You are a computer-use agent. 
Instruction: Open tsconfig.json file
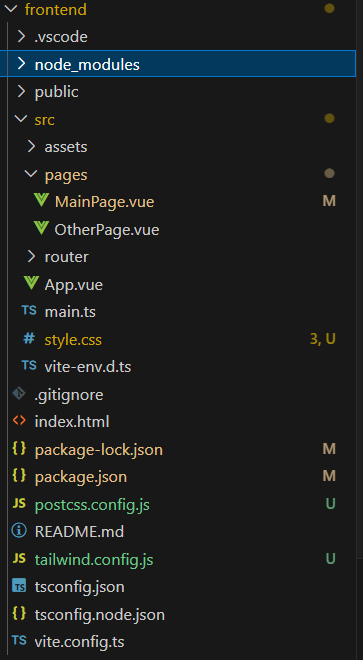tap(80, 587)
